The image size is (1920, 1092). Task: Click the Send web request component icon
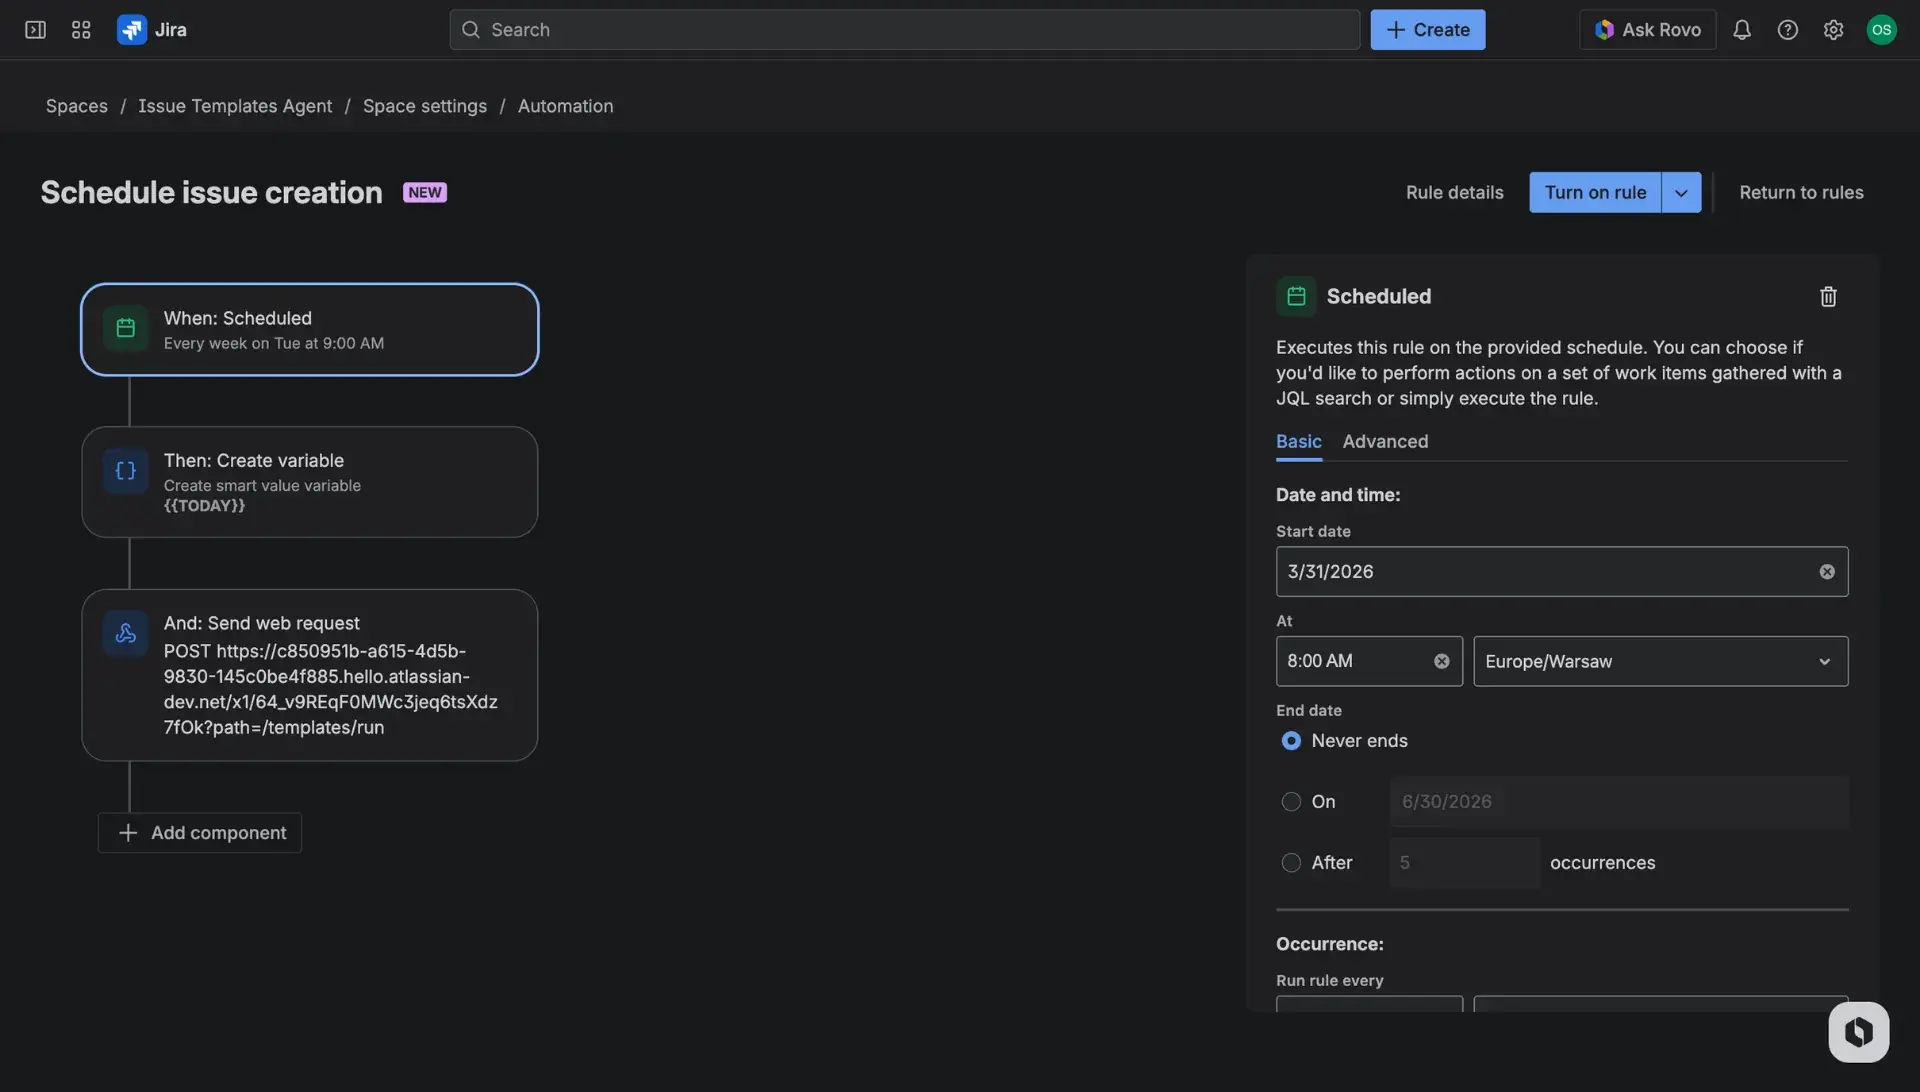[125, 632]
